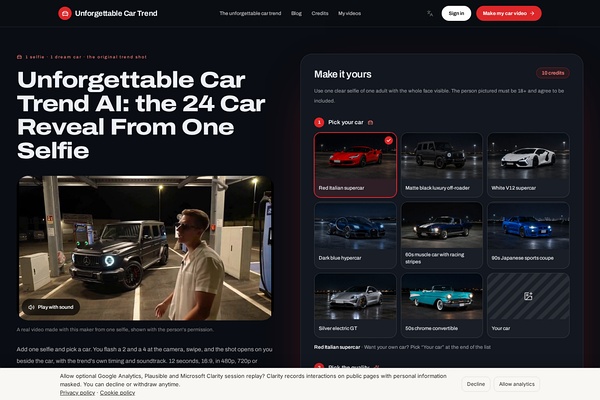Click the 10 credits badge
Image resolution: width=600 pixels, height=400 pixels.
tap(553, 73)
